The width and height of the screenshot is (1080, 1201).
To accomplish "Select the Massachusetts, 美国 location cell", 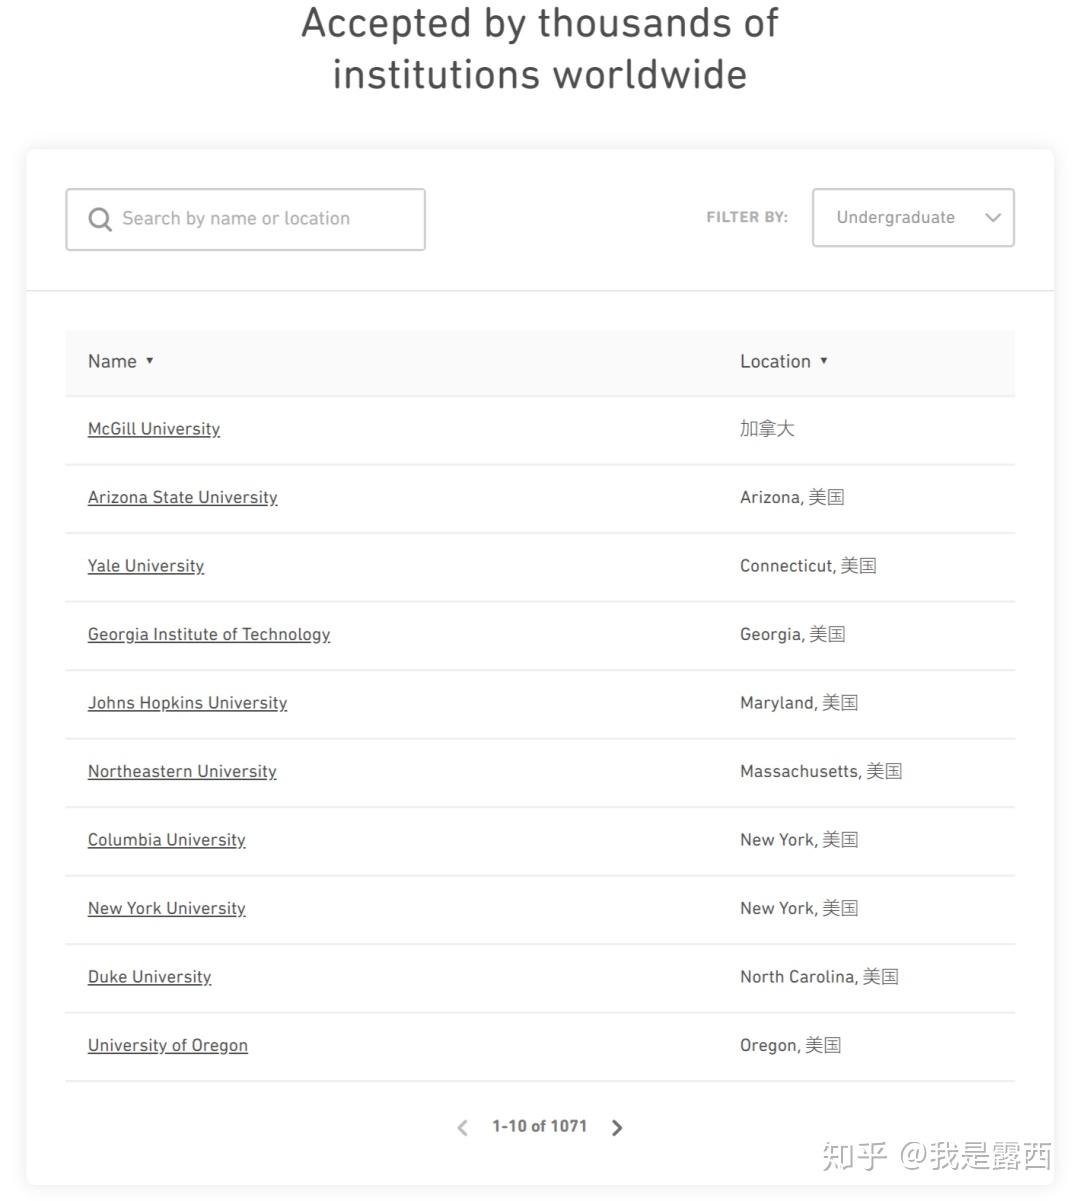I will coord(821,771).
